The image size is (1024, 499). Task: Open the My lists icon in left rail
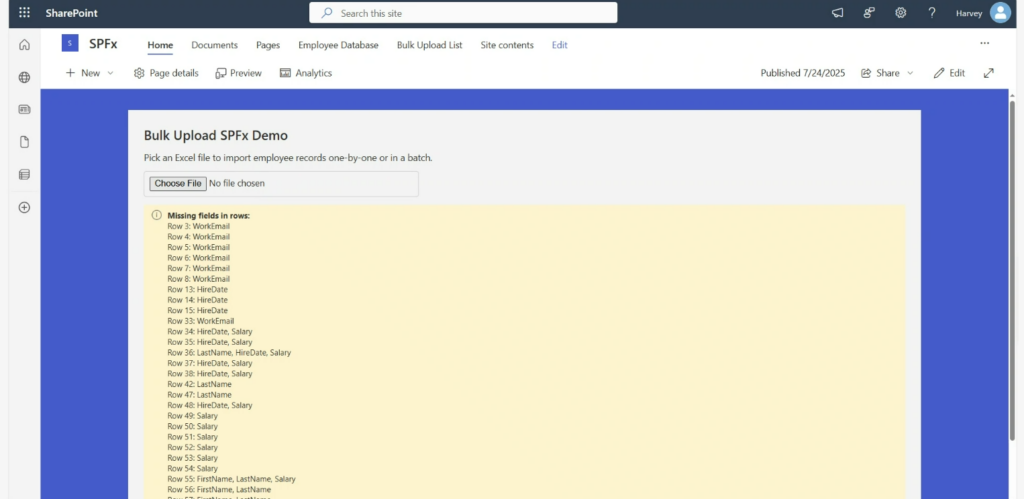24,174
